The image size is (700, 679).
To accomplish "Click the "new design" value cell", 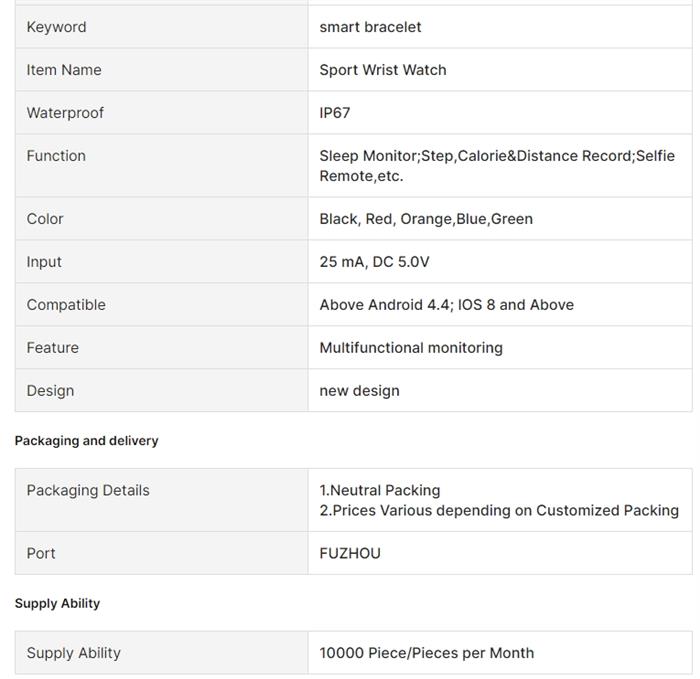I will [359, 391].
